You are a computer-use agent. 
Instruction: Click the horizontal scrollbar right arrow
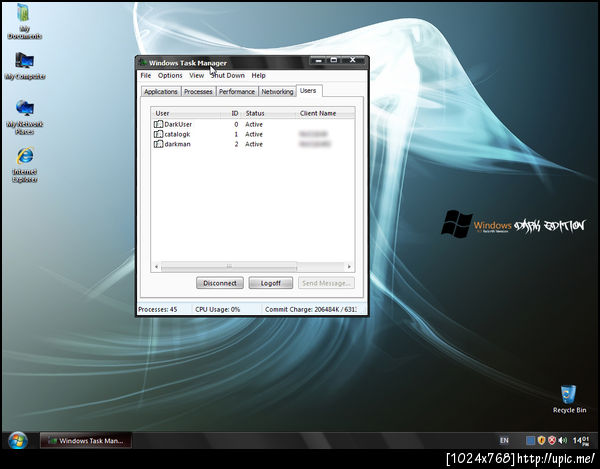349,267
